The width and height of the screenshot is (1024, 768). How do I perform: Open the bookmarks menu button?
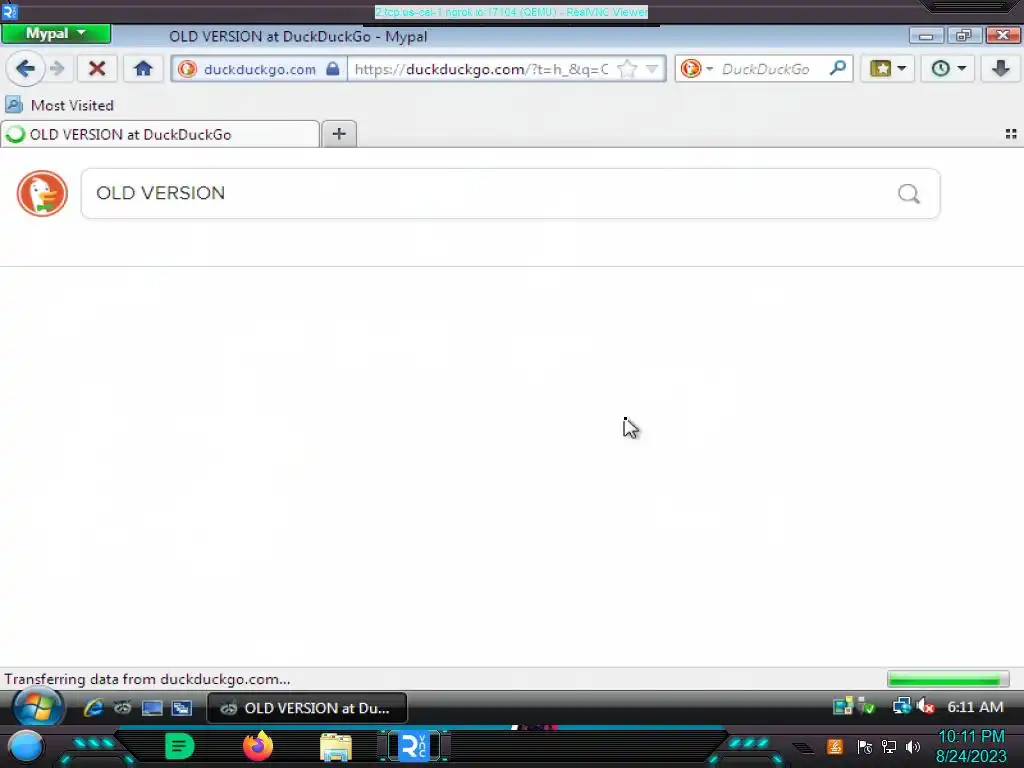click(887, 69)
